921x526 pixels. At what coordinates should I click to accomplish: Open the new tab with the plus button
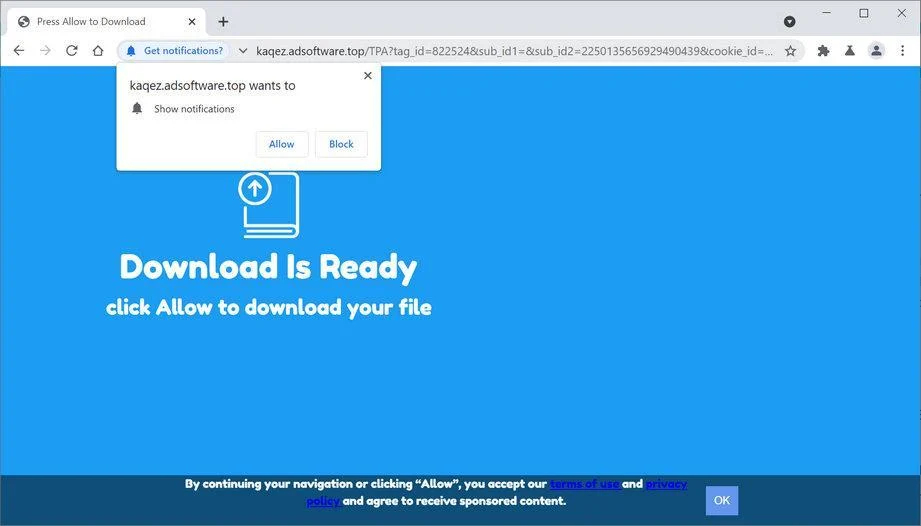coord(223,22)
